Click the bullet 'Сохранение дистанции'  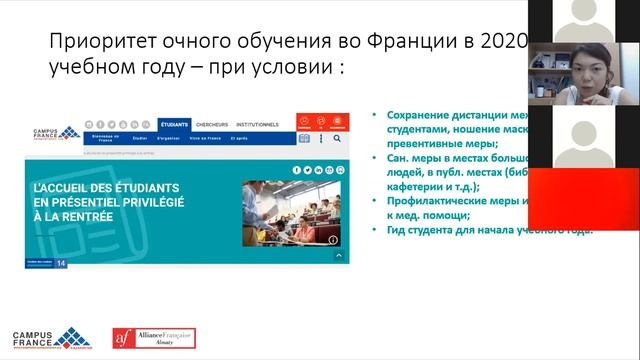pos(457,129)
